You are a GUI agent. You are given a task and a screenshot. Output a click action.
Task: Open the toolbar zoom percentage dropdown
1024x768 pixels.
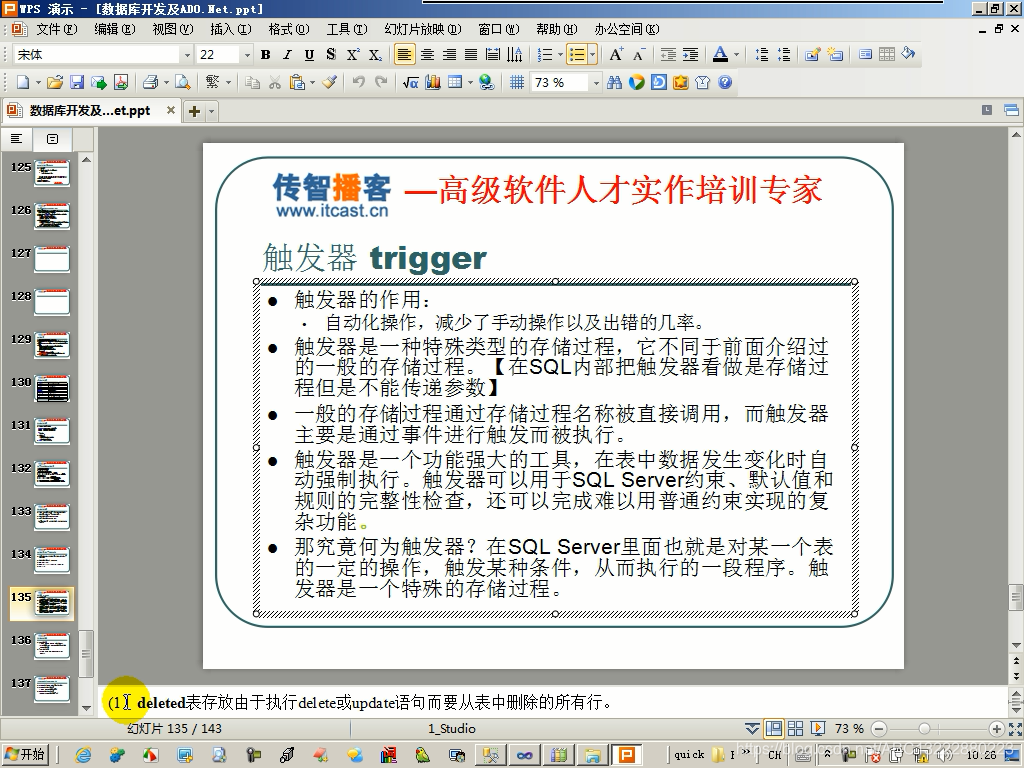tap(596, 83)
